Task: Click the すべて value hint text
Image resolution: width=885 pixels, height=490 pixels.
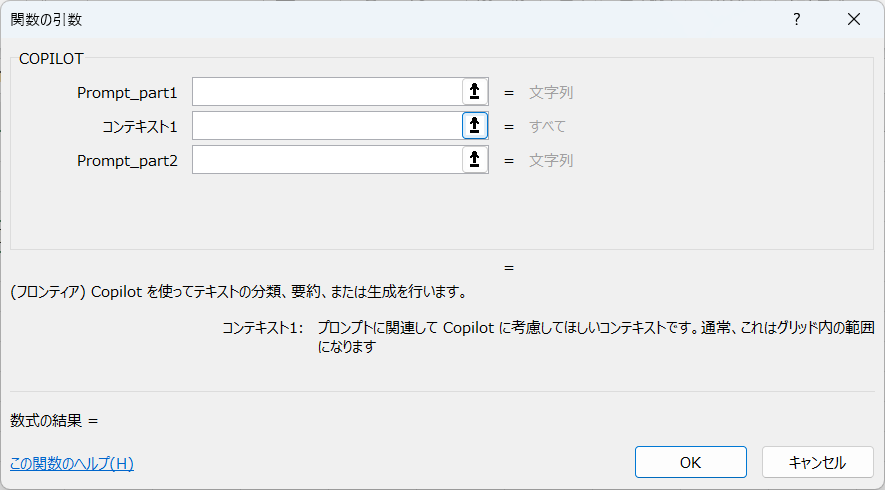Action: tap(547, 126)
